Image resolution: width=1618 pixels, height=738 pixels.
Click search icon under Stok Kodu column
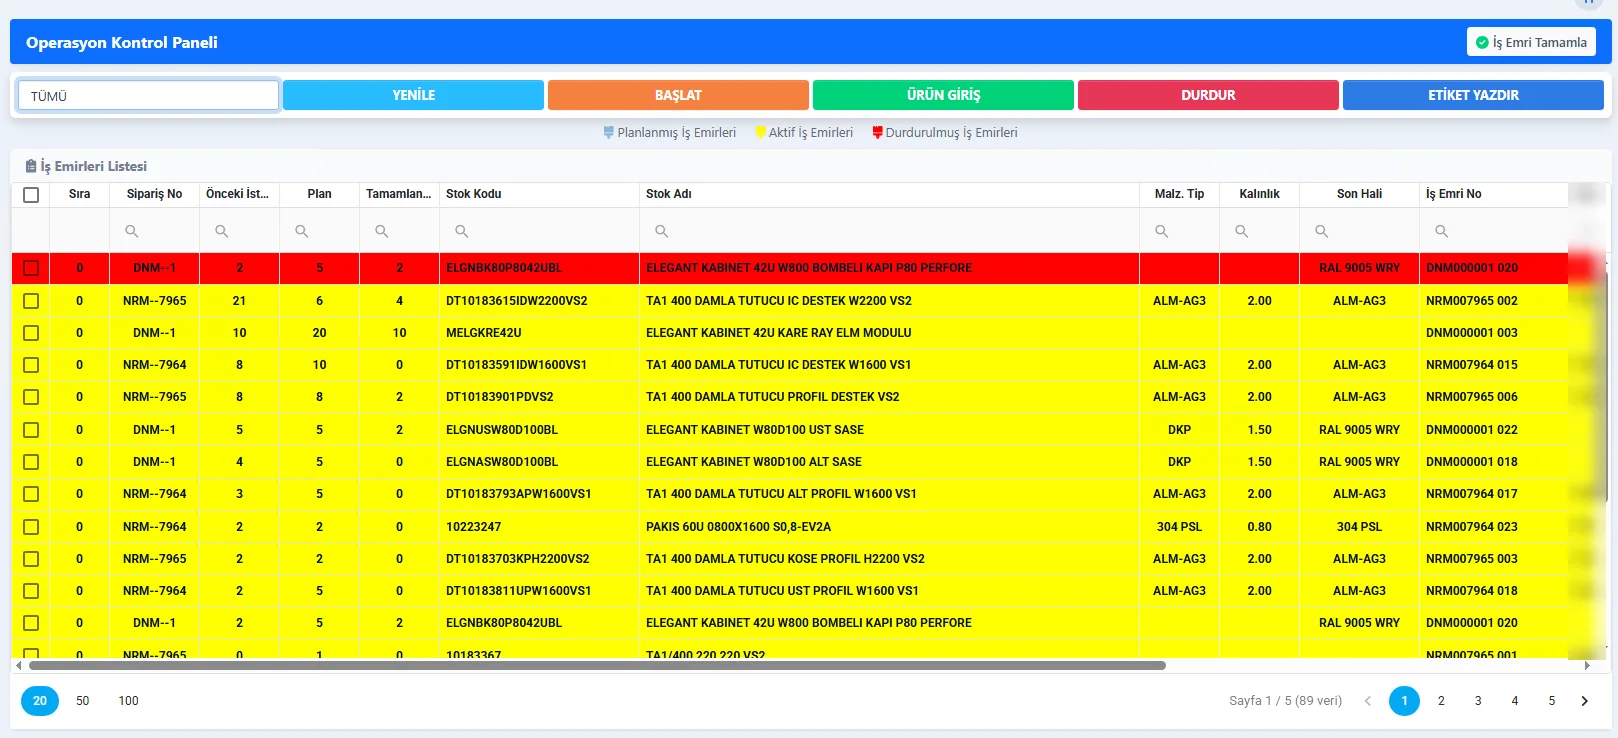(461, 231)
